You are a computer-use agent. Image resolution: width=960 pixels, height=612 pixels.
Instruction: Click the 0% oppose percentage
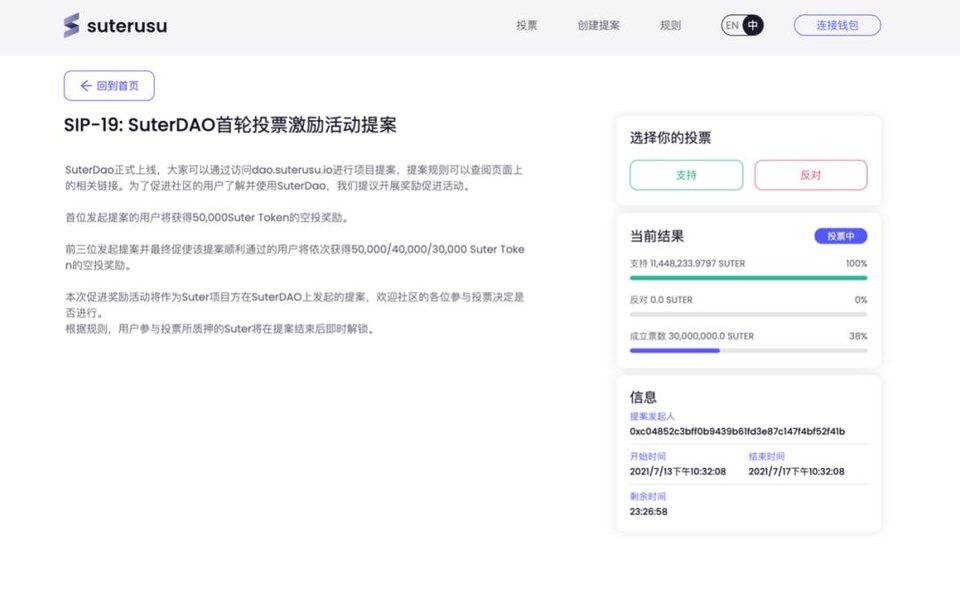point(861,300)
